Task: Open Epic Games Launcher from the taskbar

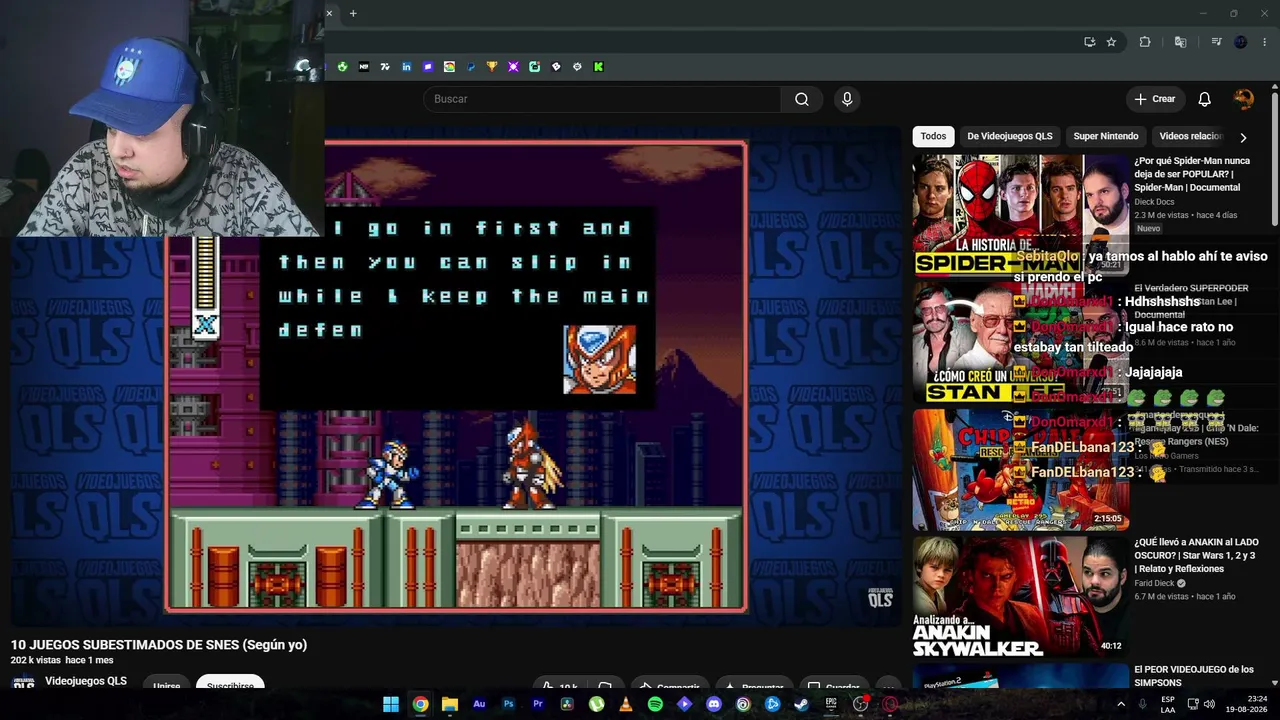Action: pos(831,704)
